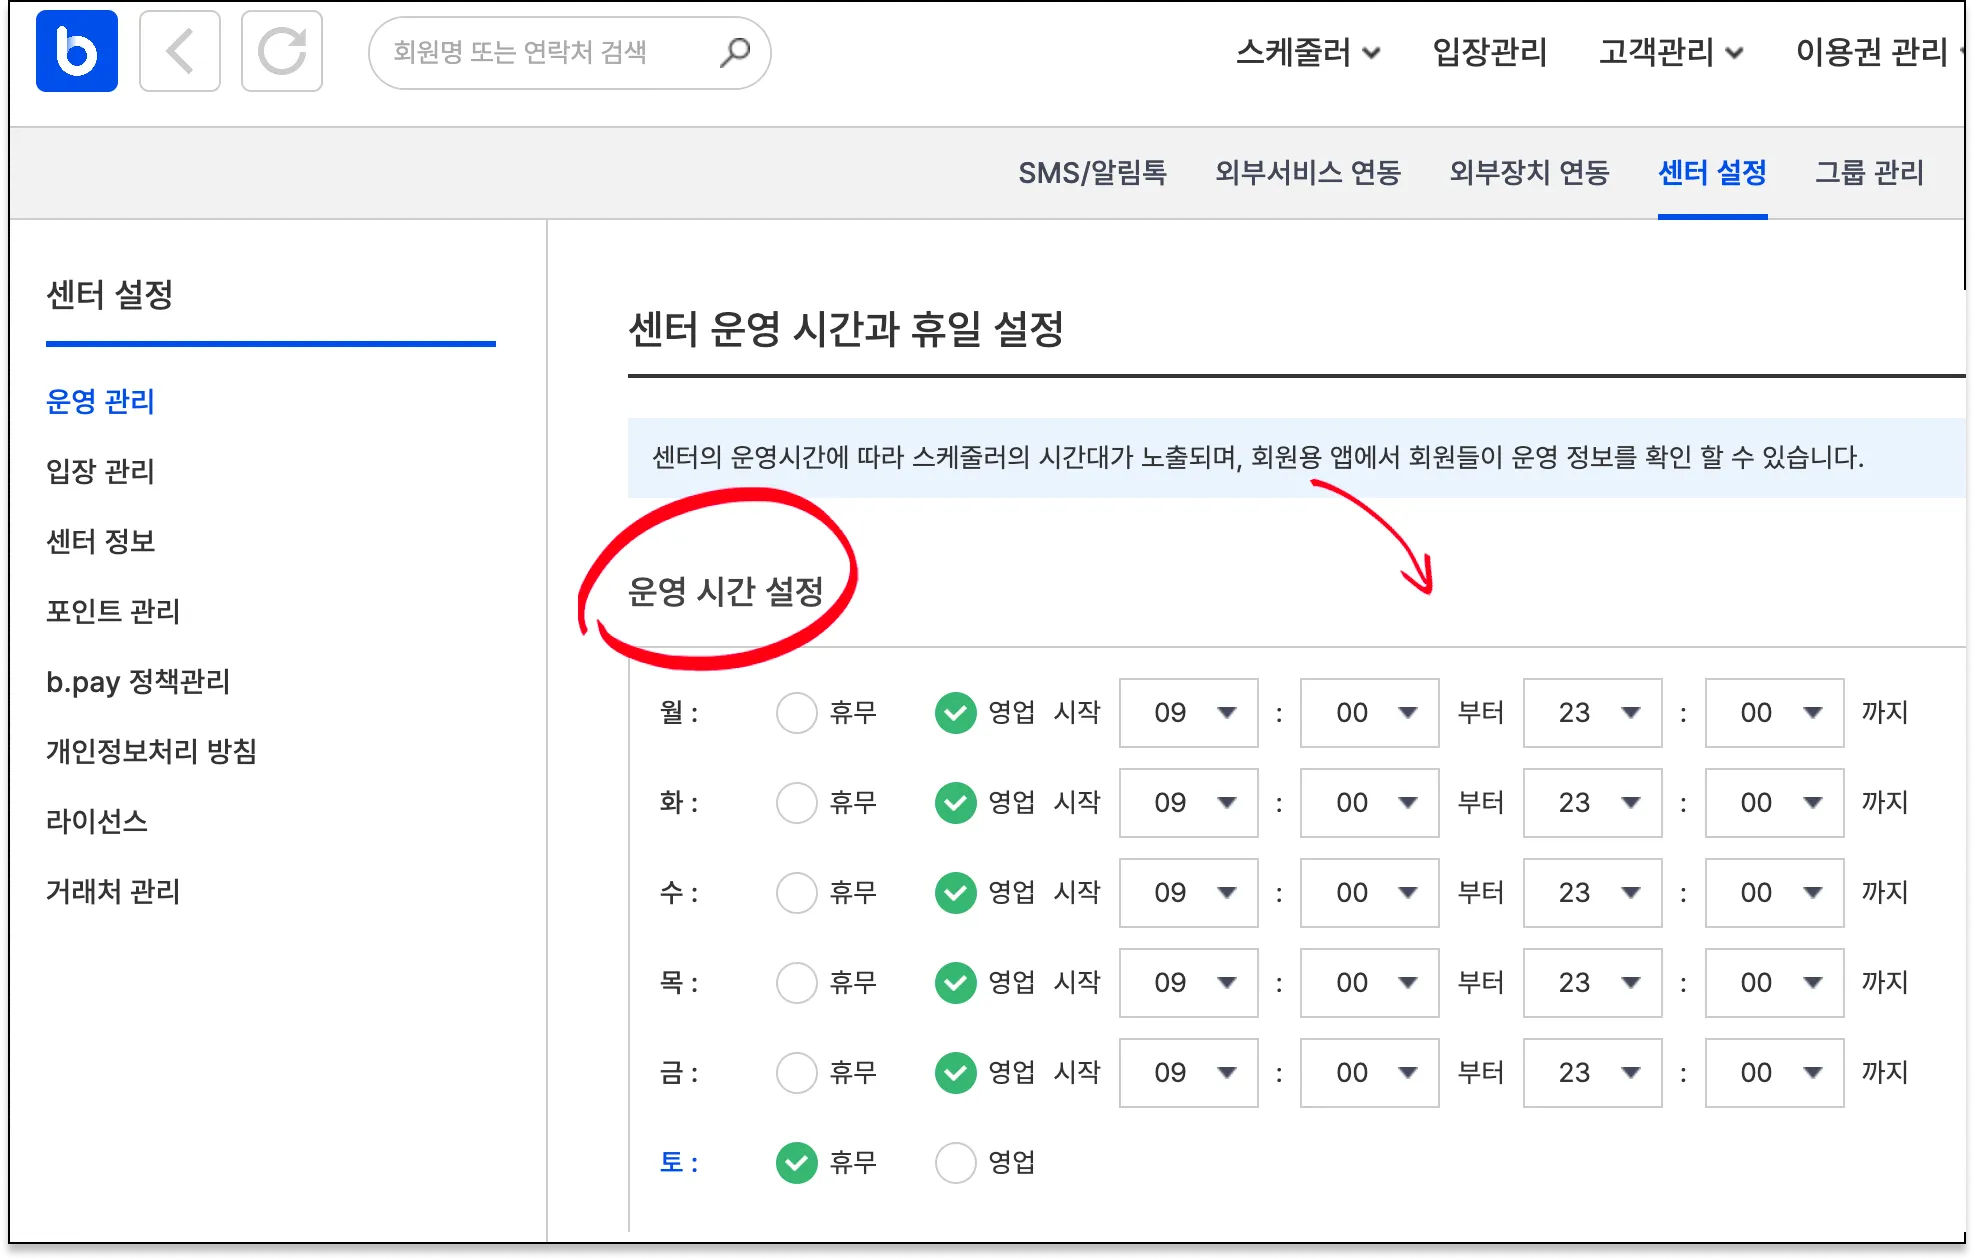The height and width of the screenshot is (1260, 1974).
Task: Select the checked 영업 radio for 금
Action: tap(955, 1073)
